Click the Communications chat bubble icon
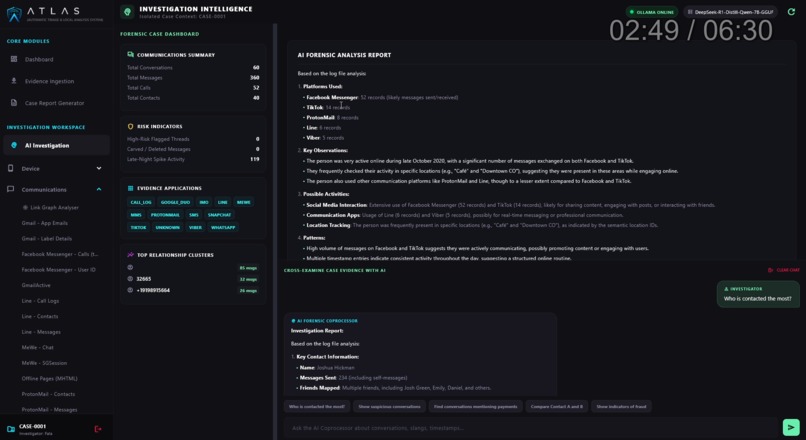 [x=10, y=189]
